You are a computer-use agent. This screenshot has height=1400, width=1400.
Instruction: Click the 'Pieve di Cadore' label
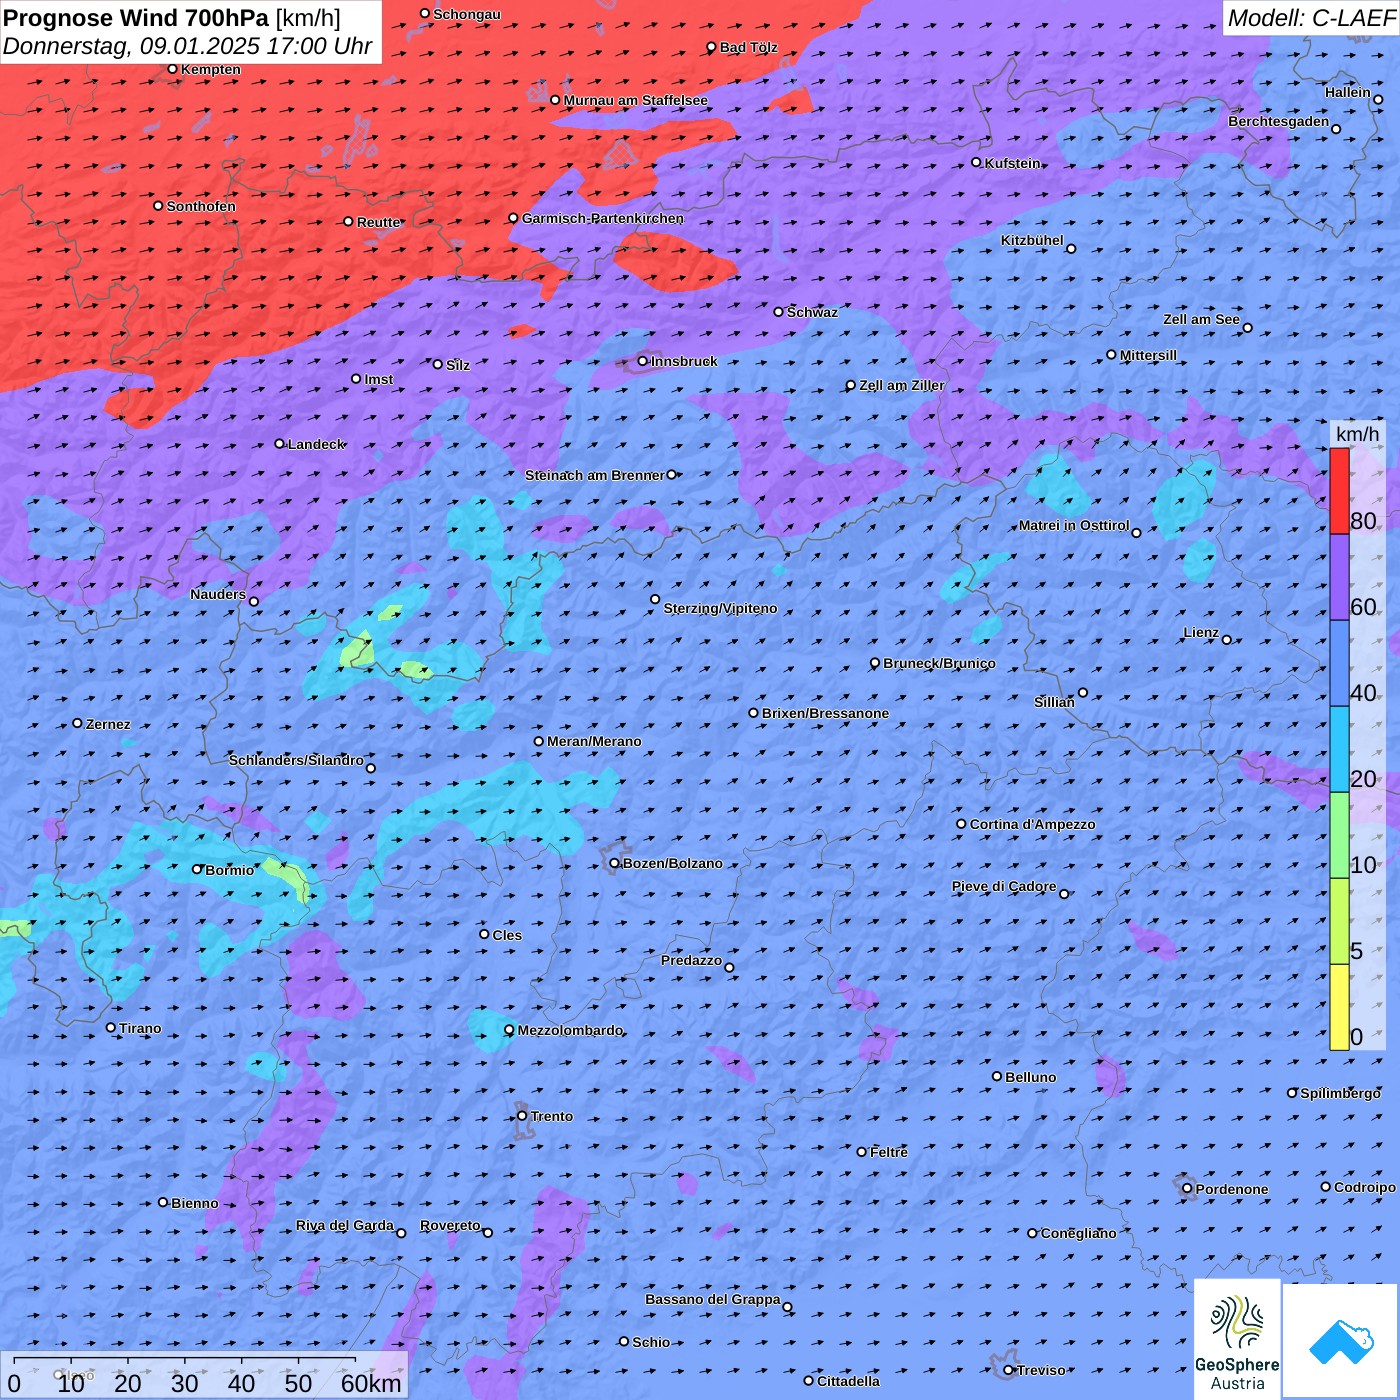[1004, 886]
